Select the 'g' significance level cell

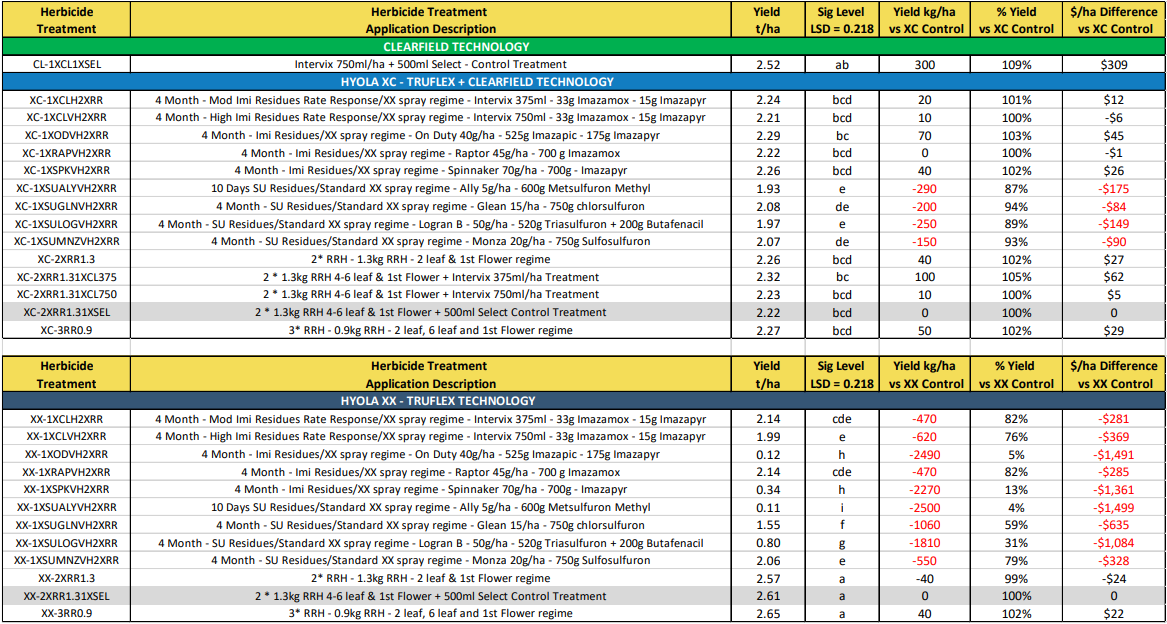point(842,543)
